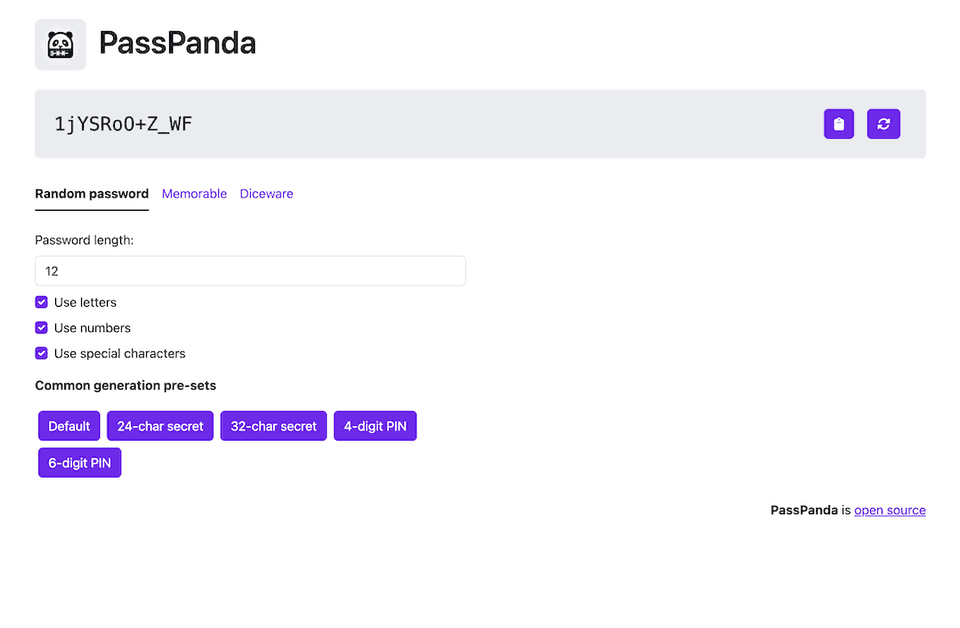Screen dimensions: 960x628
Task: Click the panda logo icon
Action: point(60,45)
